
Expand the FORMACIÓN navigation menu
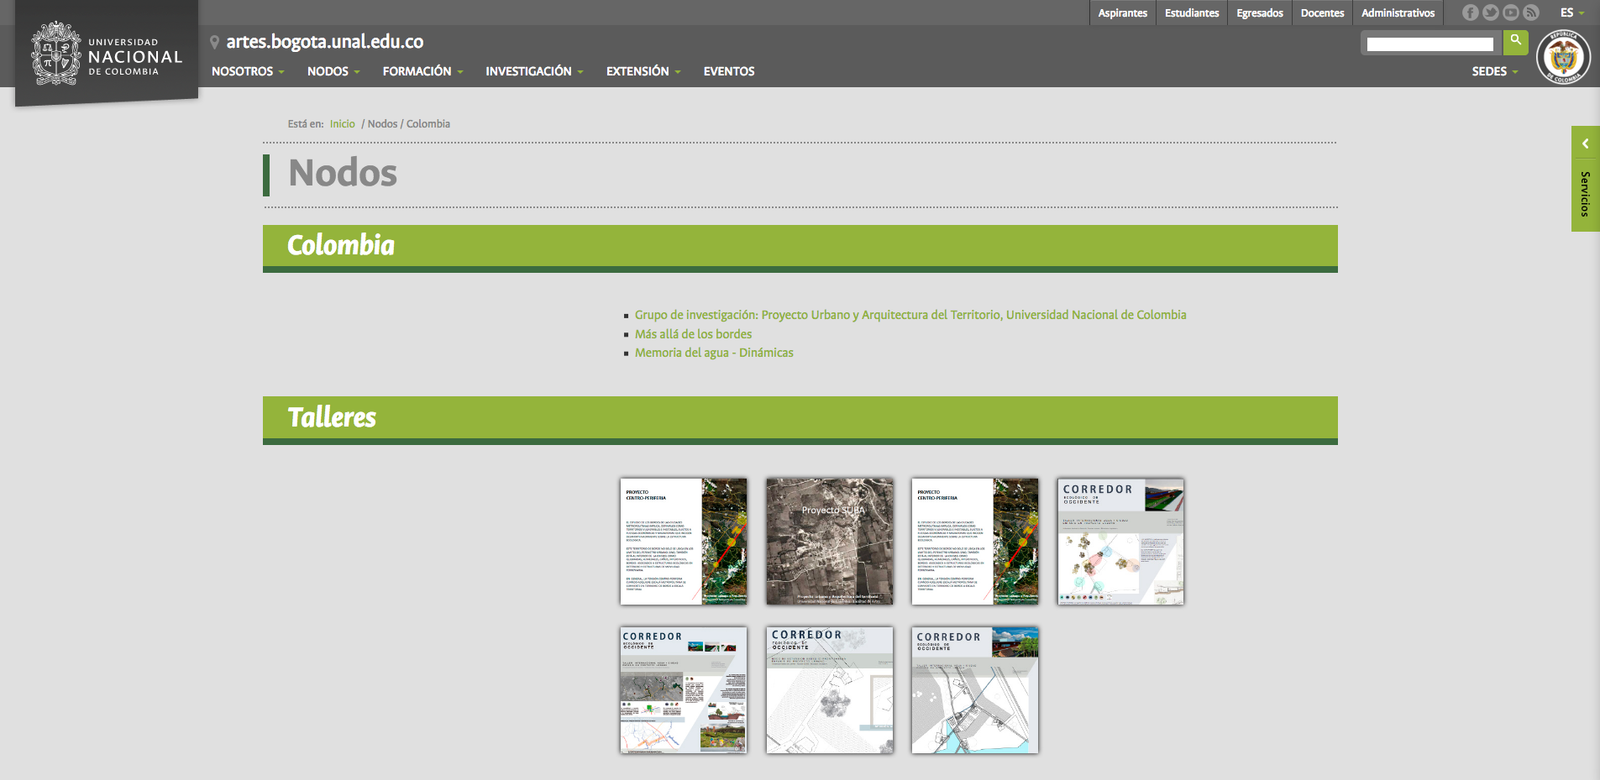(422, 72)
